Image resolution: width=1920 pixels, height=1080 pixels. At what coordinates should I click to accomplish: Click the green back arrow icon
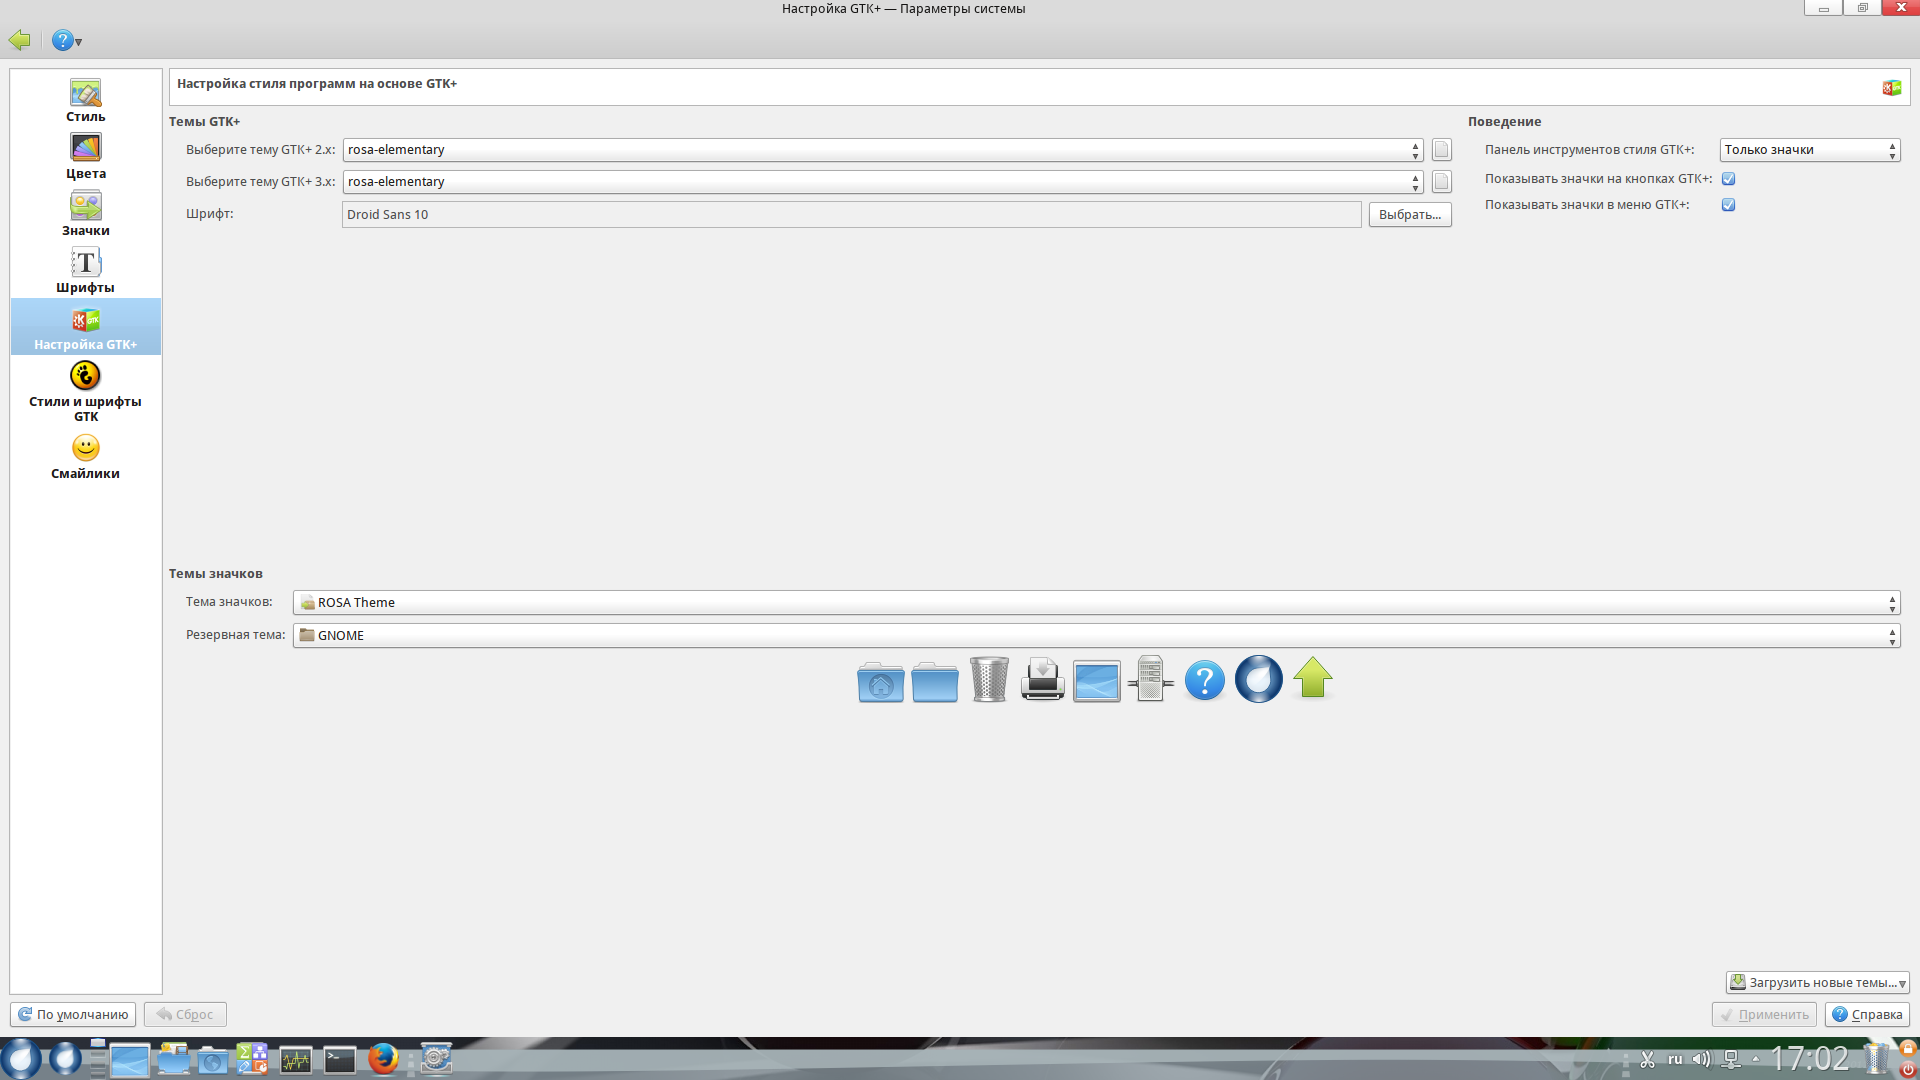[x=20, y=40]
